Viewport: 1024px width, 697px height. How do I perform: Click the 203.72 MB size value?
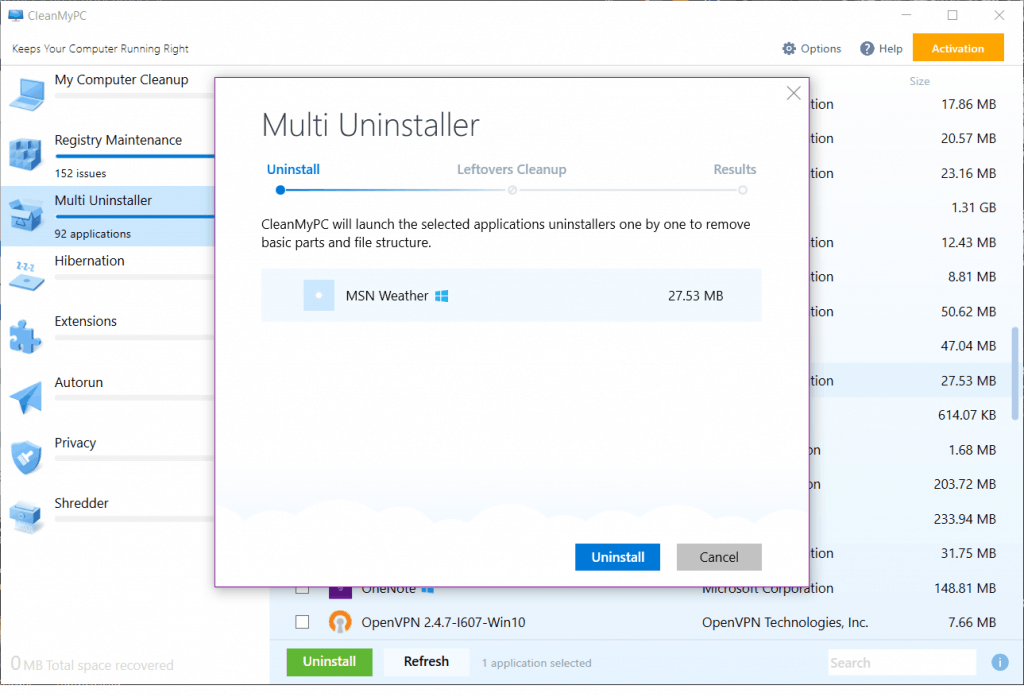click(965, 484)
